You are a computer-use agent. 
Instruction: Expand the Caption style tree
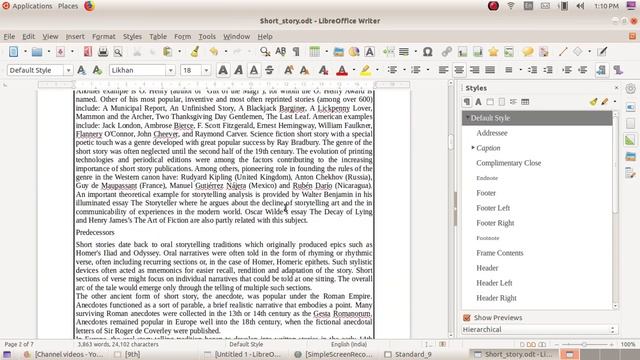click(473, 147)
